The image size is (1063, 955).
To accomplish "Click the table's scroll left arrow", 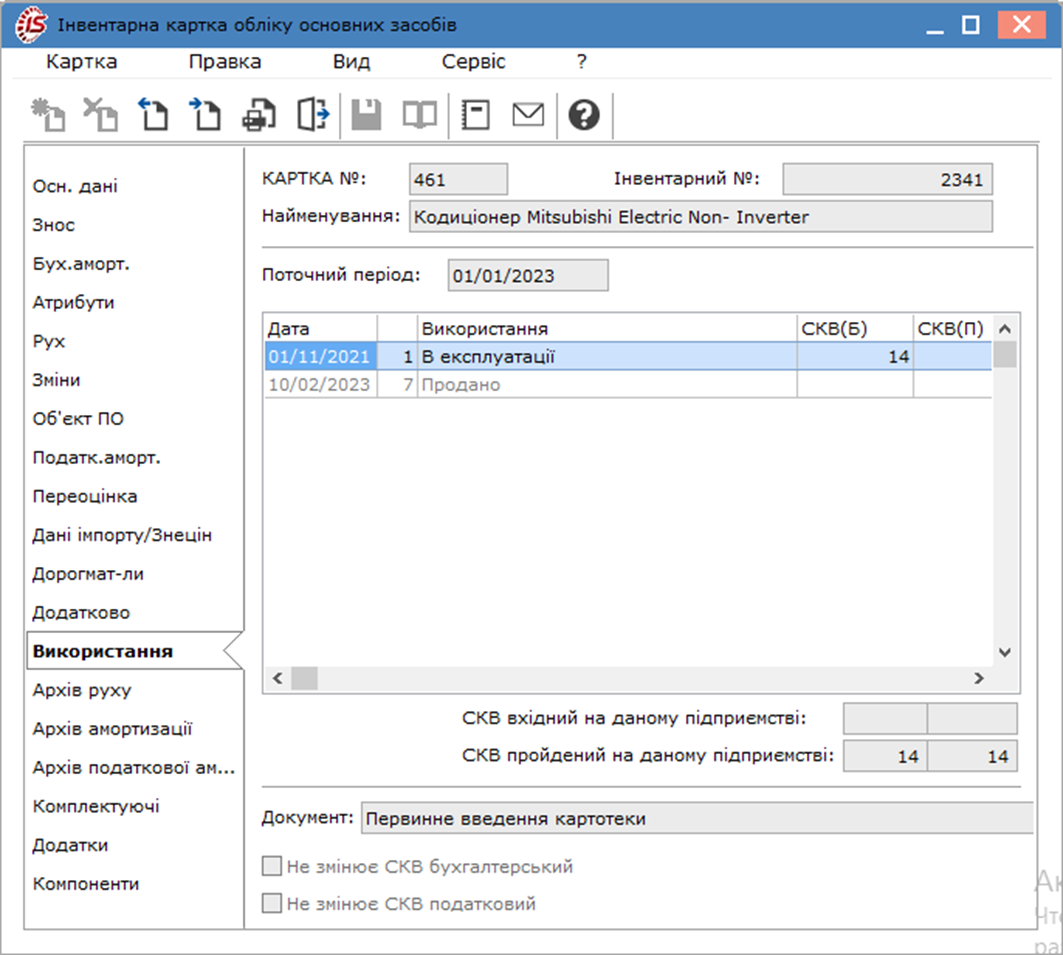I will 277,678.
